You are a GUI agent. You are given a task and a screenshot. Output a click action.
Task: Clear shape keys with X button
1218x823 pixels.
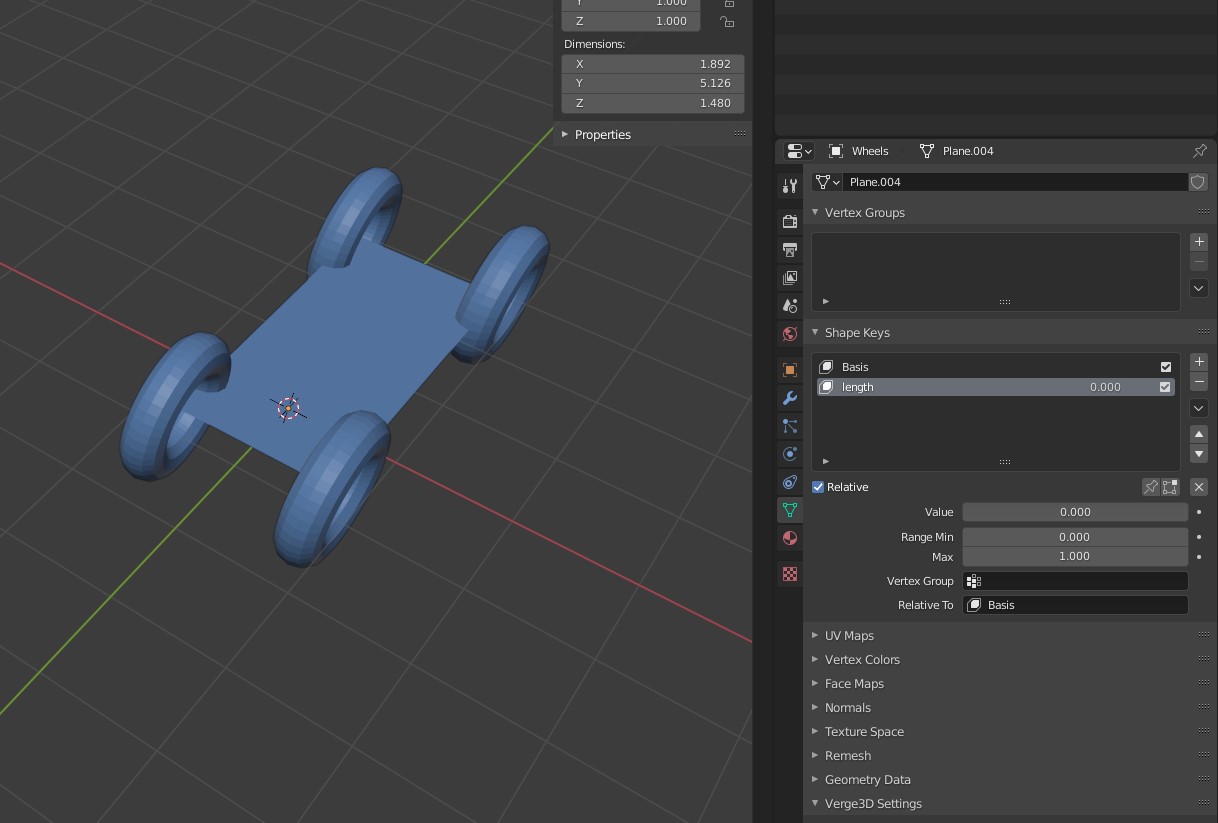[1199, 487]
